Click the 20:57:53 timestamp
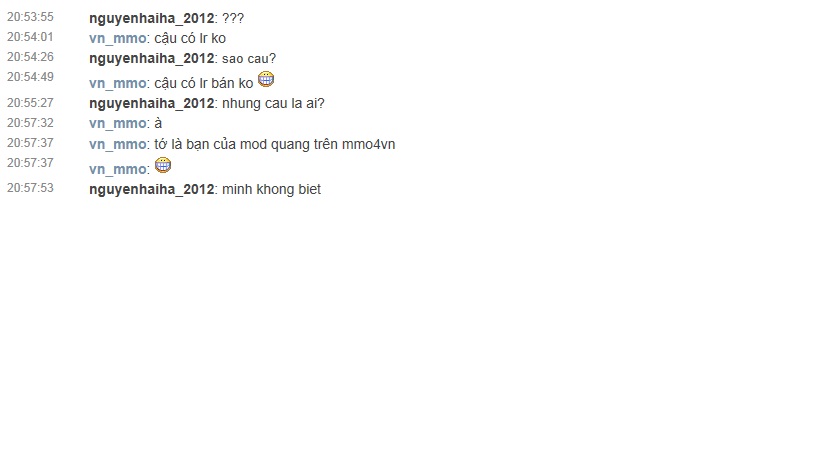This screenshot has width=819, height=460. coord(30,187)
